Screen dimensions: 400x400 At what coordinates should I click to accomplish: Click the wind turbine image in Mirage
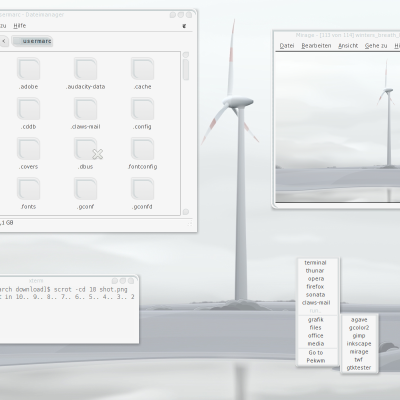coord(338,127)
